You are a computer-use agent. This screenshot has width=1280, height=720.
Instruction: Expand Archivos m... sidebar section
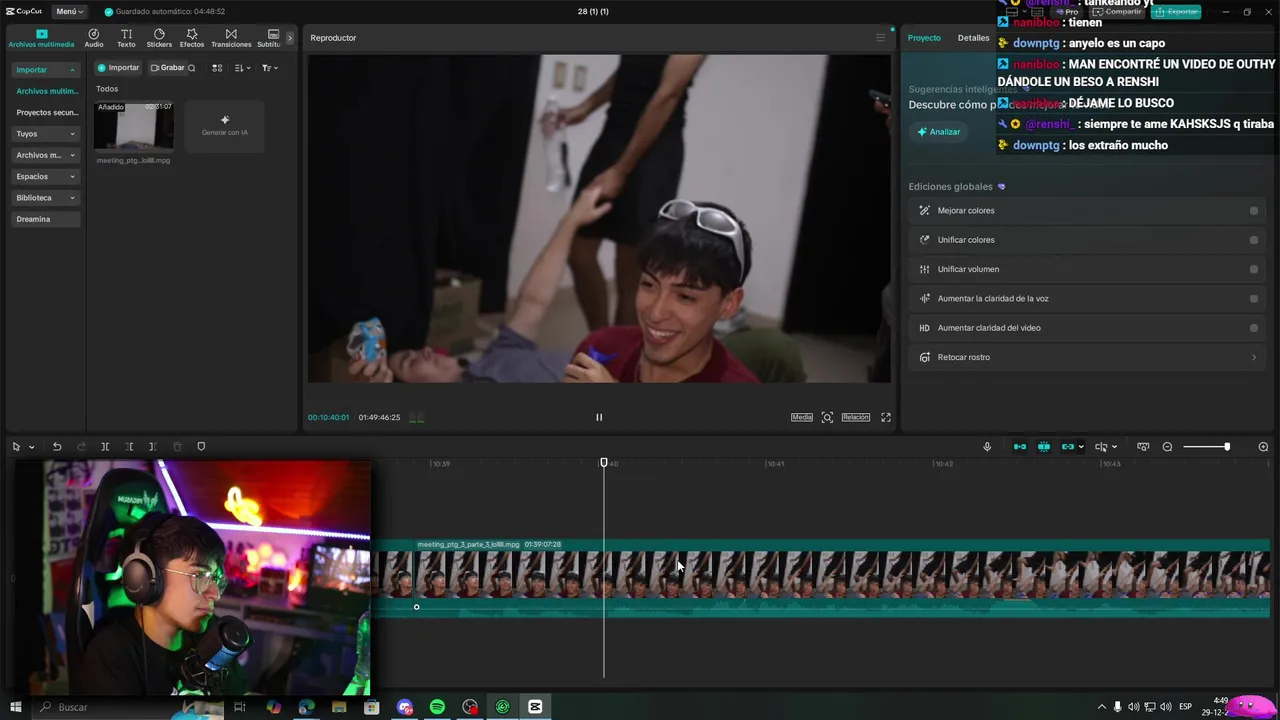click(x=46, y=155)
